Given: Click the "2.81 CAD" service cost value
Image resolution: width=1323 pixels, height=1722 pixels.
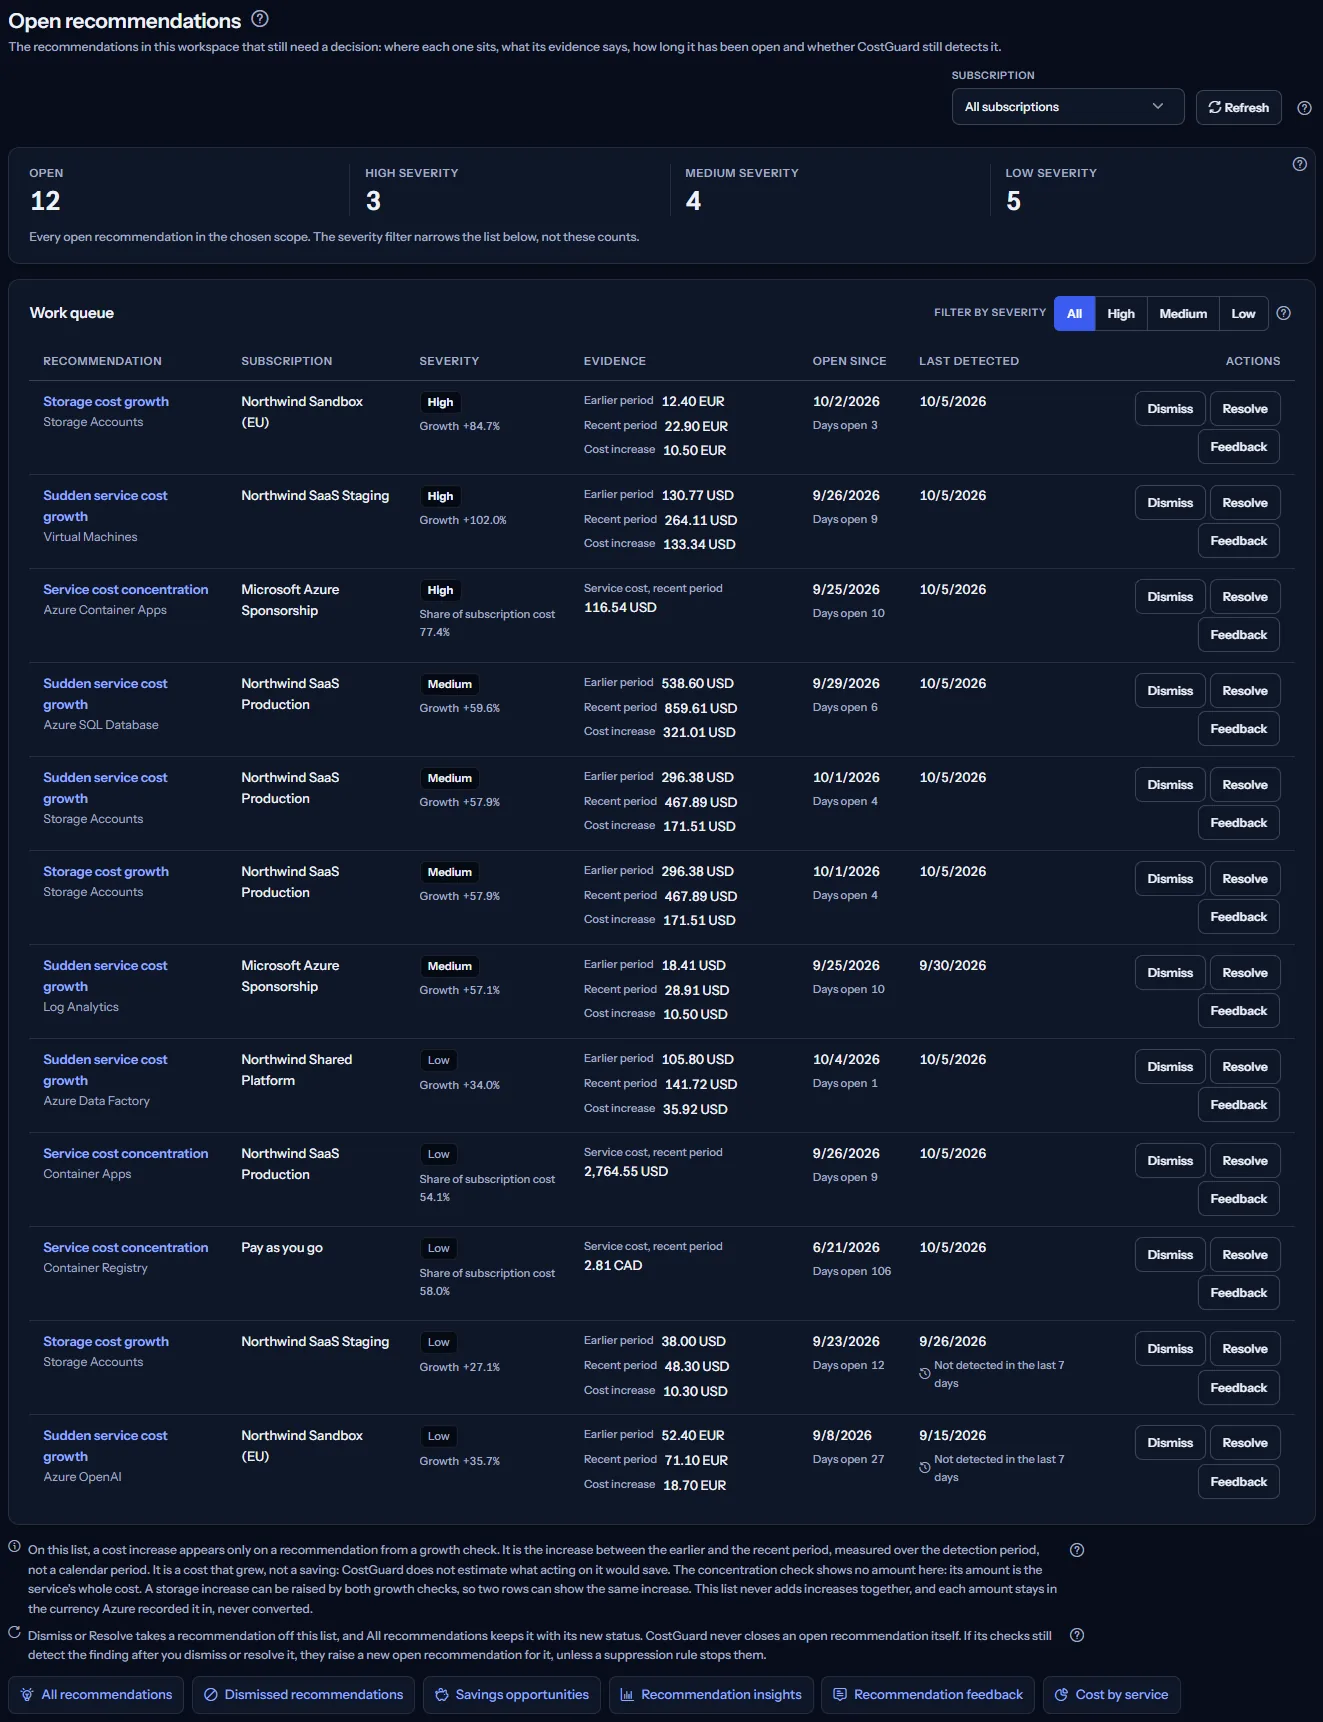Looking at the screenshot, I should (613, 1265).
